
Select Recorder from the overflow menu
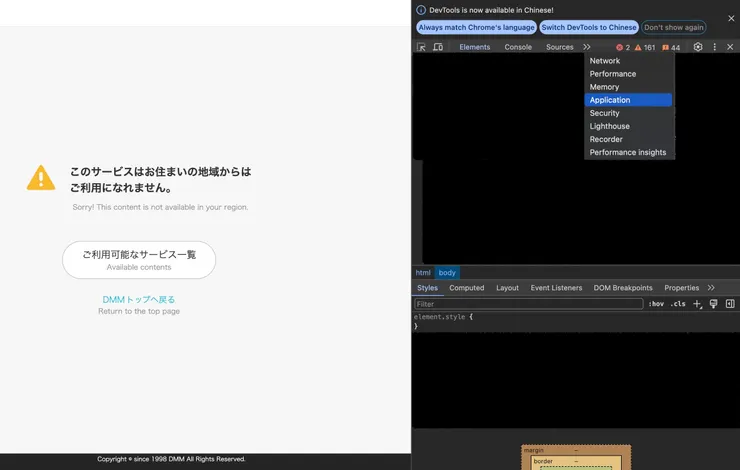628,139
